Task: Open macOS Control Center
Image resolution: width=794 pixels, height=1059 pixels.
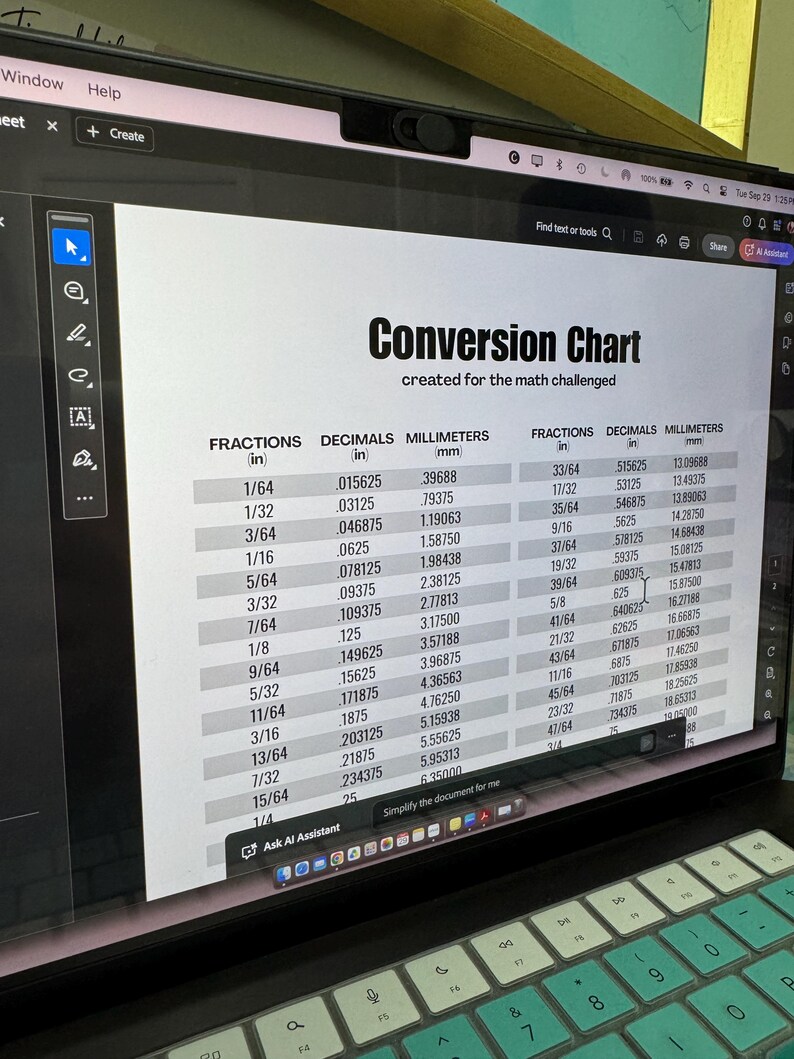Action: pos(723,191)
